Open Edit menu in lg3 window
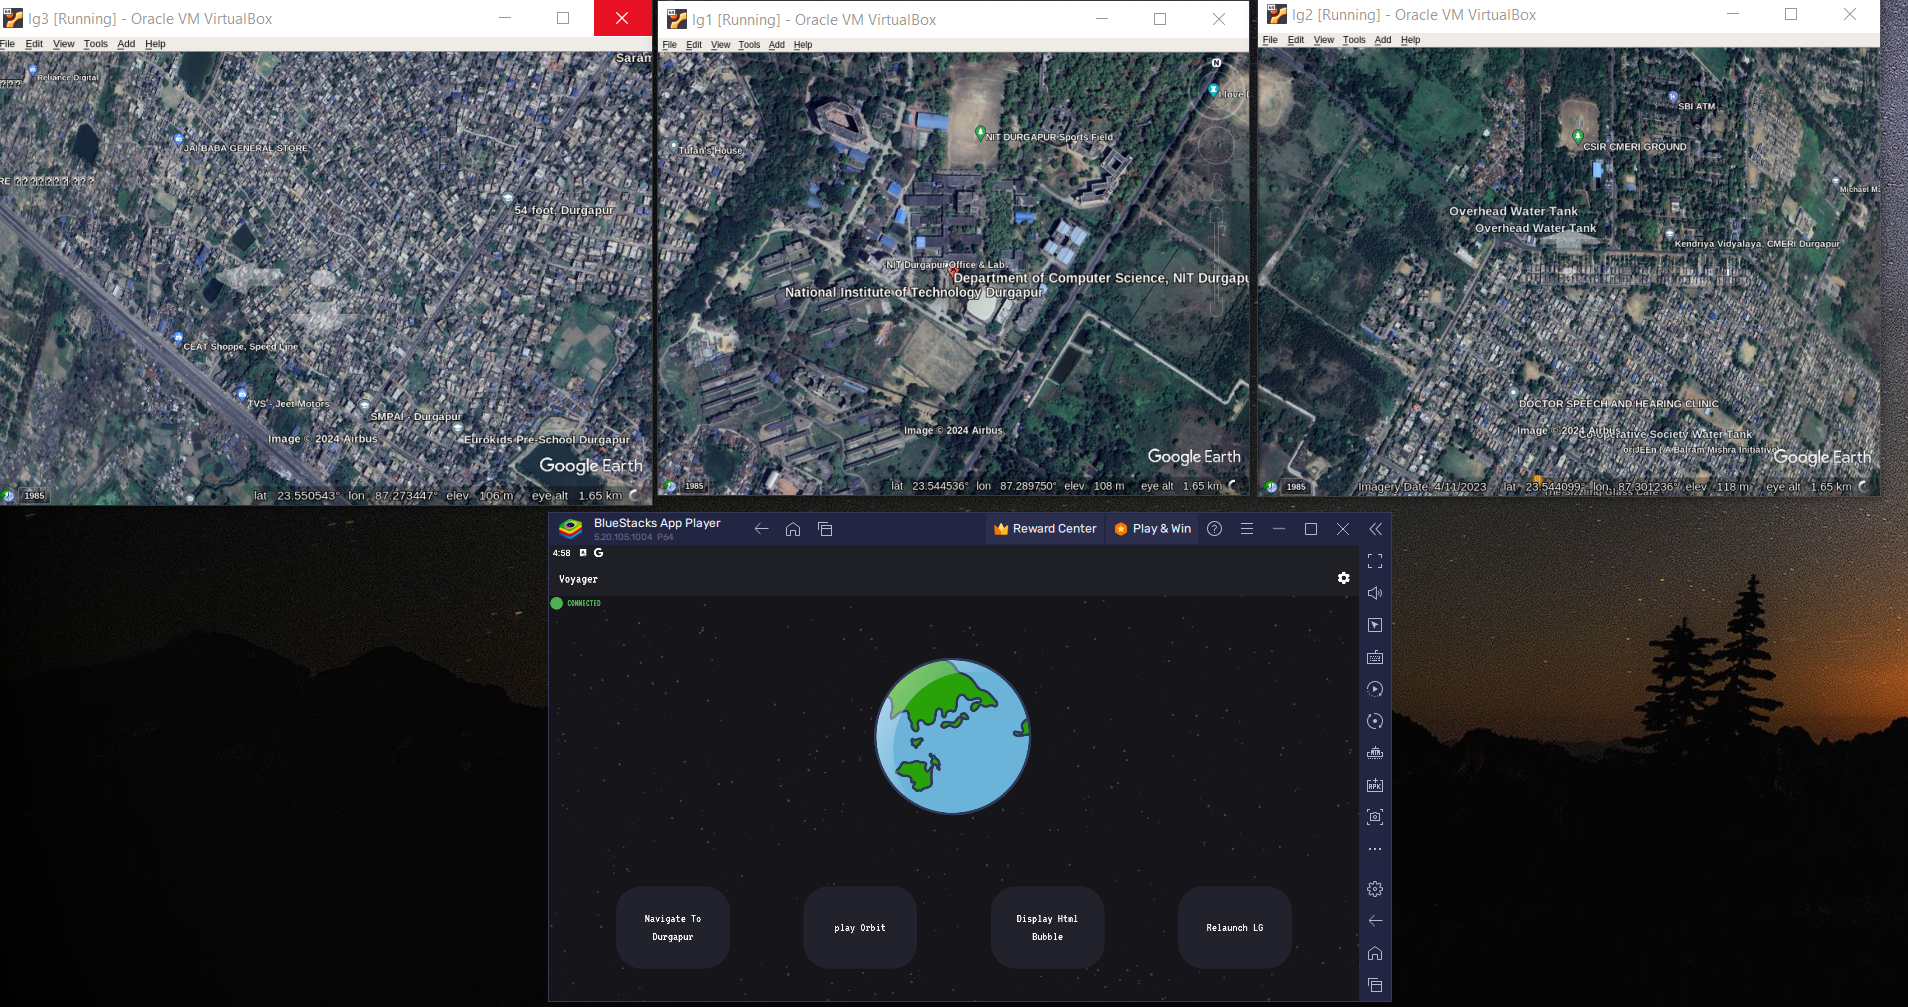 point(34,44)
